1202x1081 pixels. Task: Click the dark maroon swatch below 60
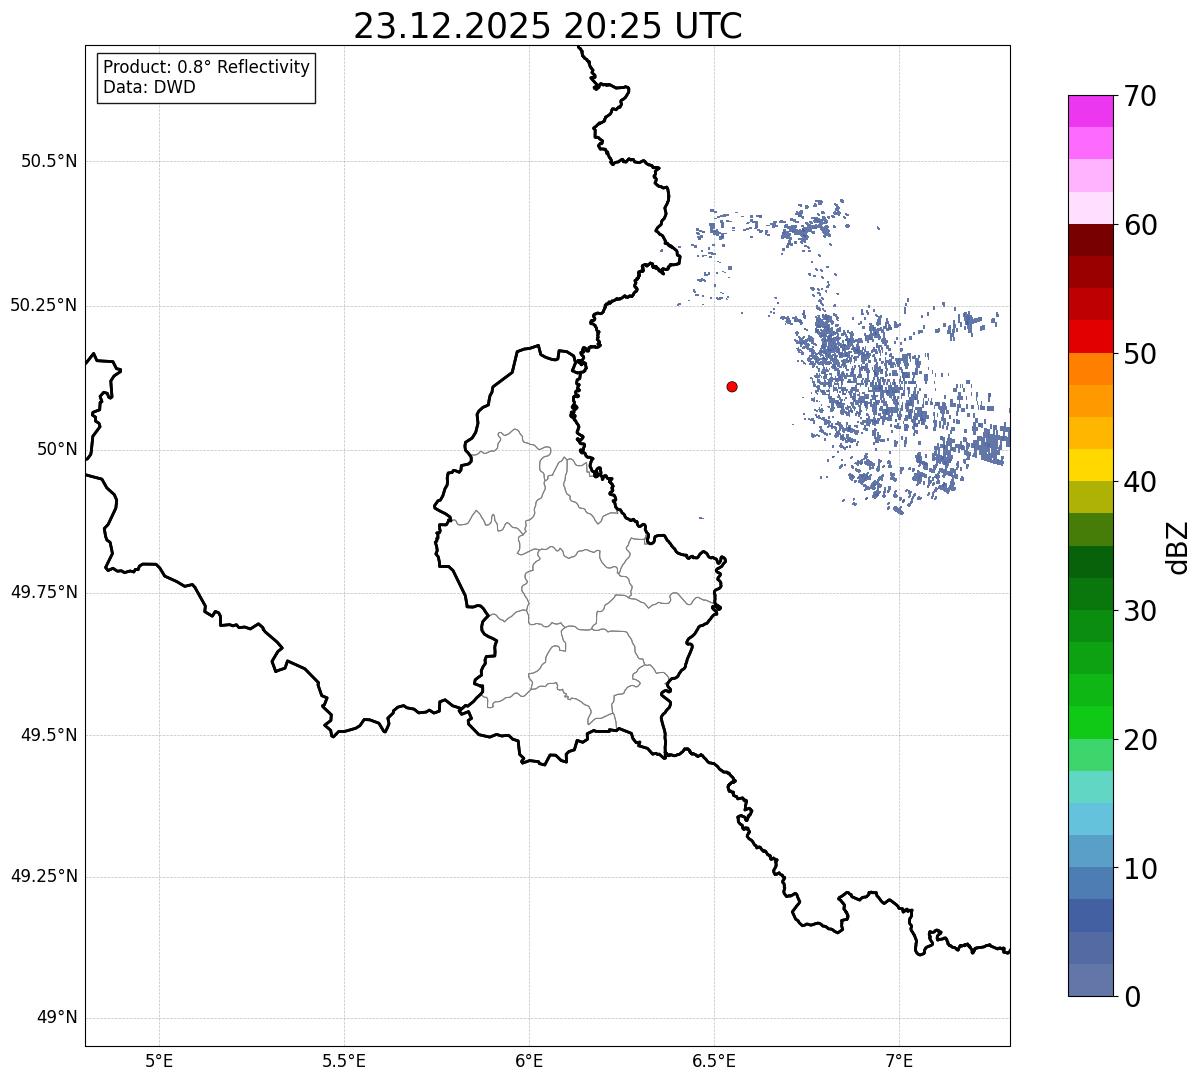coord(1090,240)
